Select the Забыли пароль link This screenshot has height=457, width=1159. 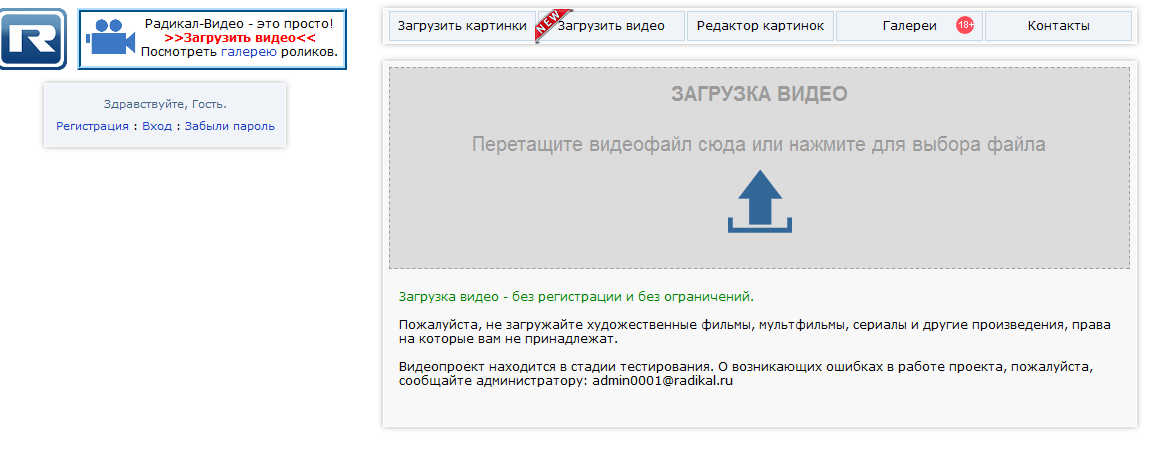[x=229, y=126]
